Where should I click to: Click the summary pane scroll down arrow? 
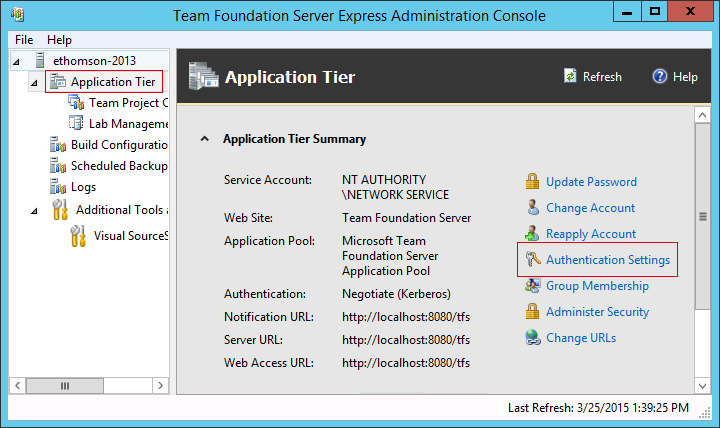pos(702,386)
